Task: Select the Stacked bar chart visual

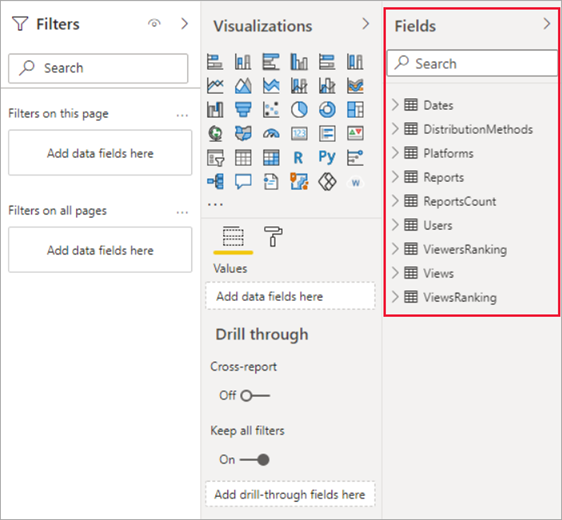Action: (x=215, y=61)
